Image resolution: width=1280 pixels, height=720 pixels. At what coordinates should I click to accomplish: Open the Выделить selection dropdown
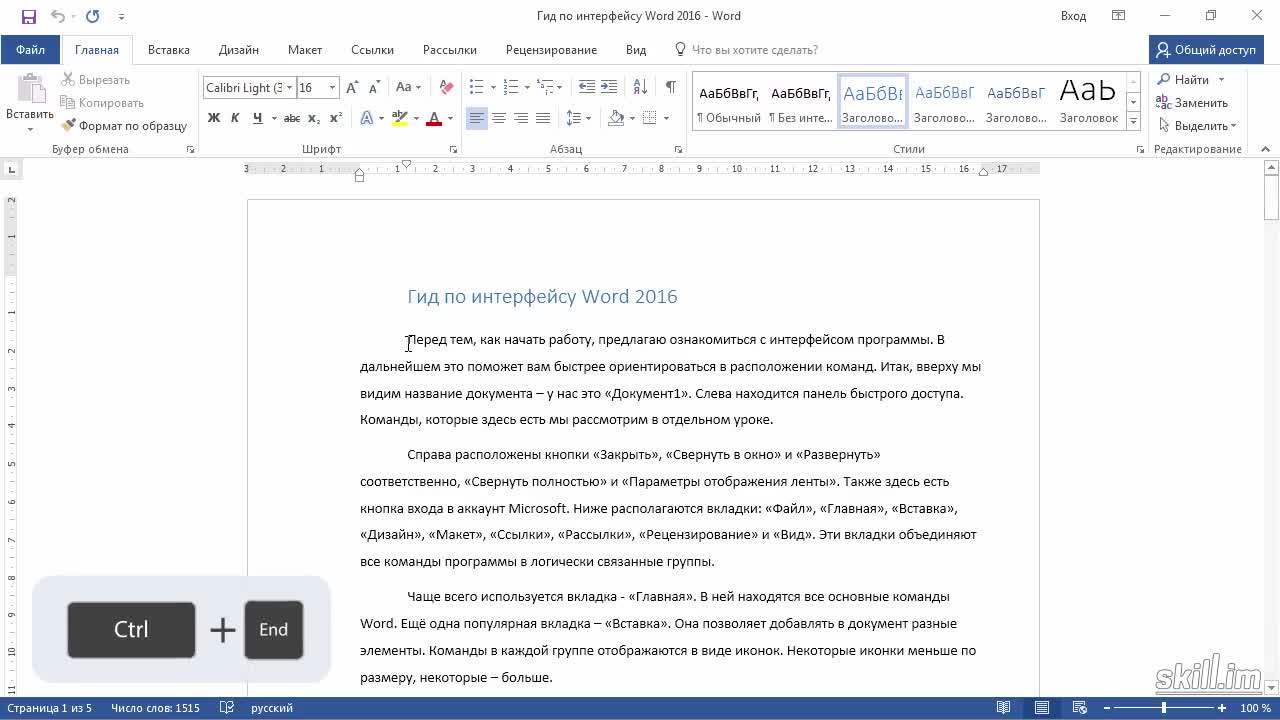[x=1198, y=126]
